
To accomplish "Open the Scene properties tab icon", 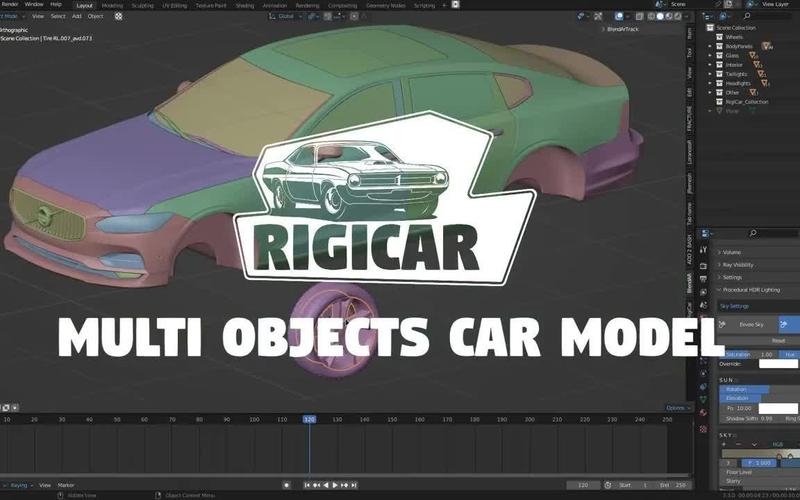I will pyautogui.click(x=704, y=305).
